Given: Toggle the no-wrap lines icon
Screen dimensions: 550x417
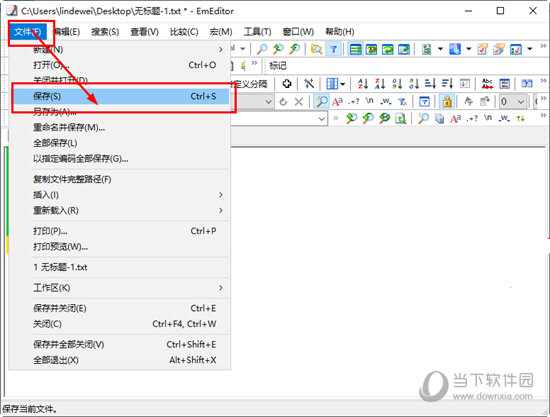Looking at the screenshot, I should (x=356, y=49).
